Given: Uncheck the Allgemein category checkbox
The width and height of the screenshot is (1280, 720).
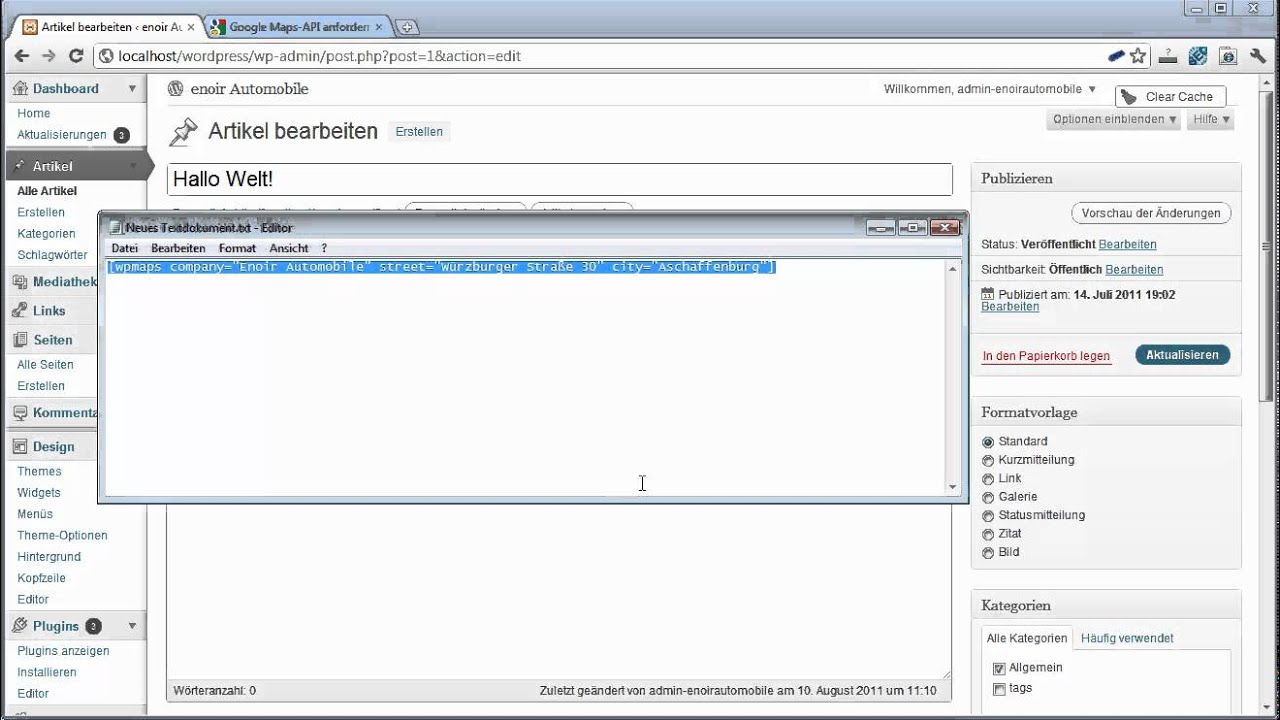Looking at the screenshot, I should 999,668.
